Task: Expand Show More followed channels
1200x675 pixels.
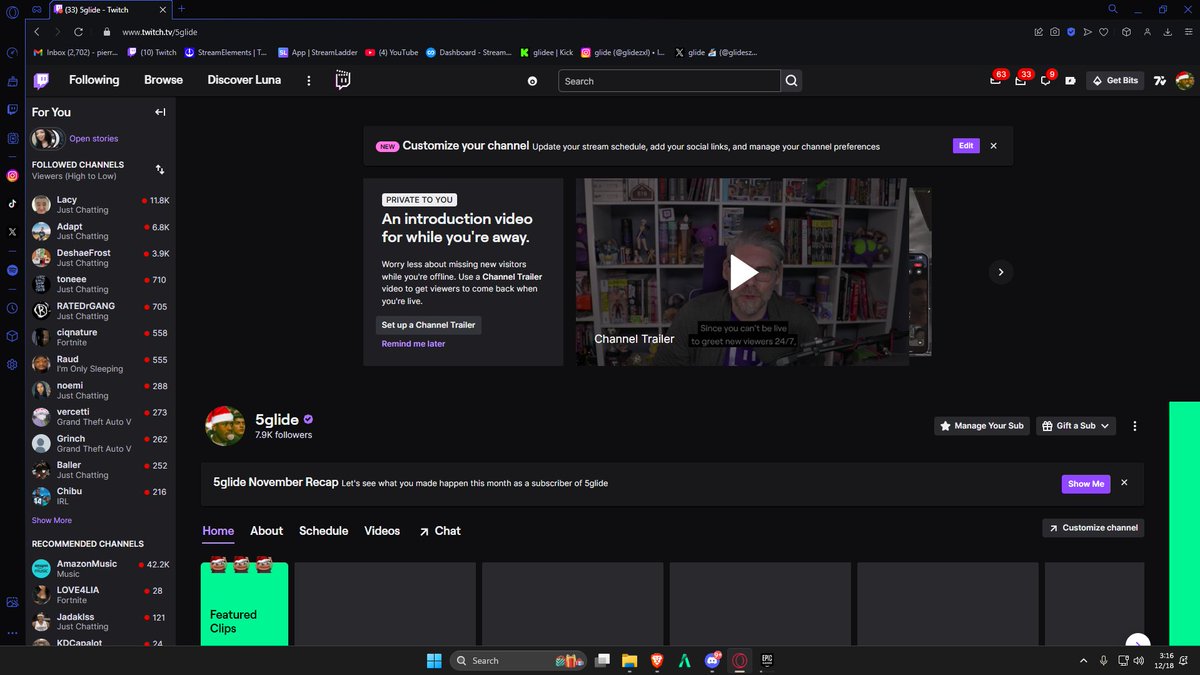Action: pyautogui.click(x=52, y=520)
